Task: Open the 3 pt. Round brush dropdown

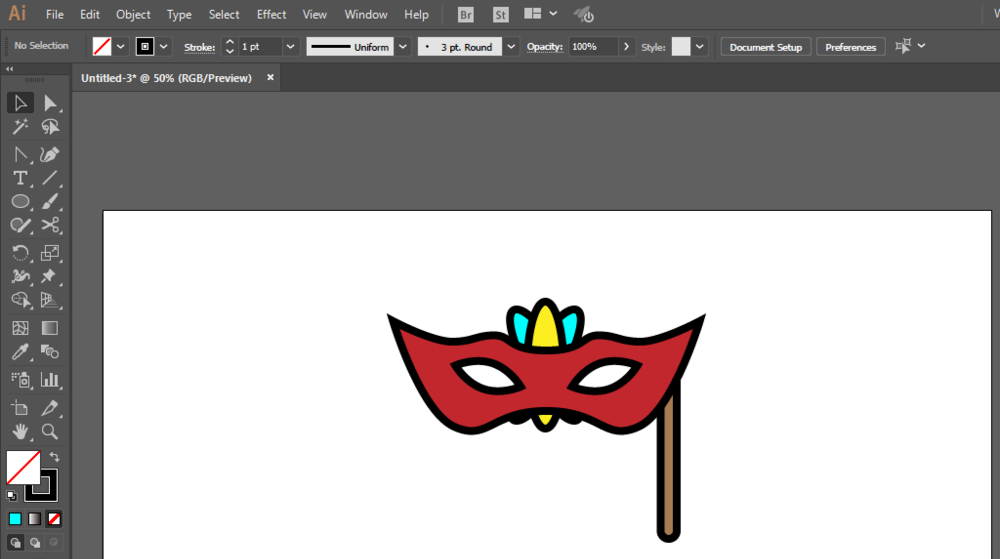Action: point(511,47)
